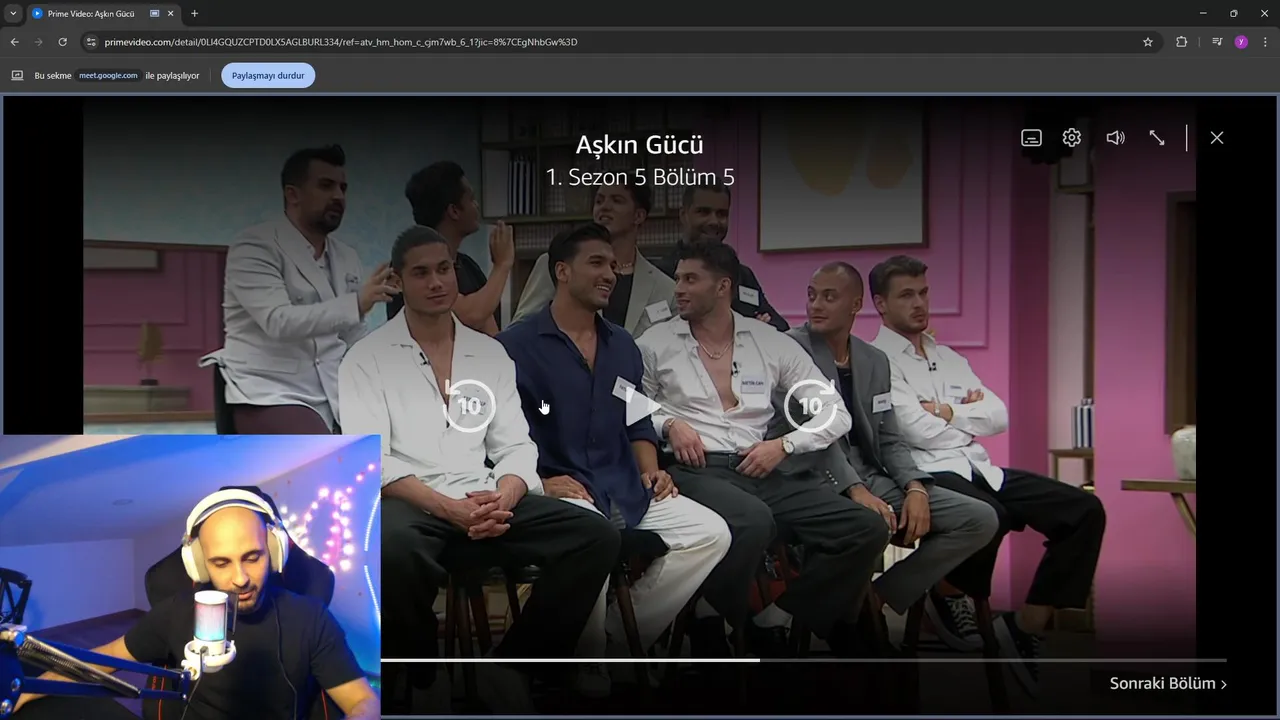Focus the primevideo.com address bar
1280x720 pixels.
tap(340, 42)
